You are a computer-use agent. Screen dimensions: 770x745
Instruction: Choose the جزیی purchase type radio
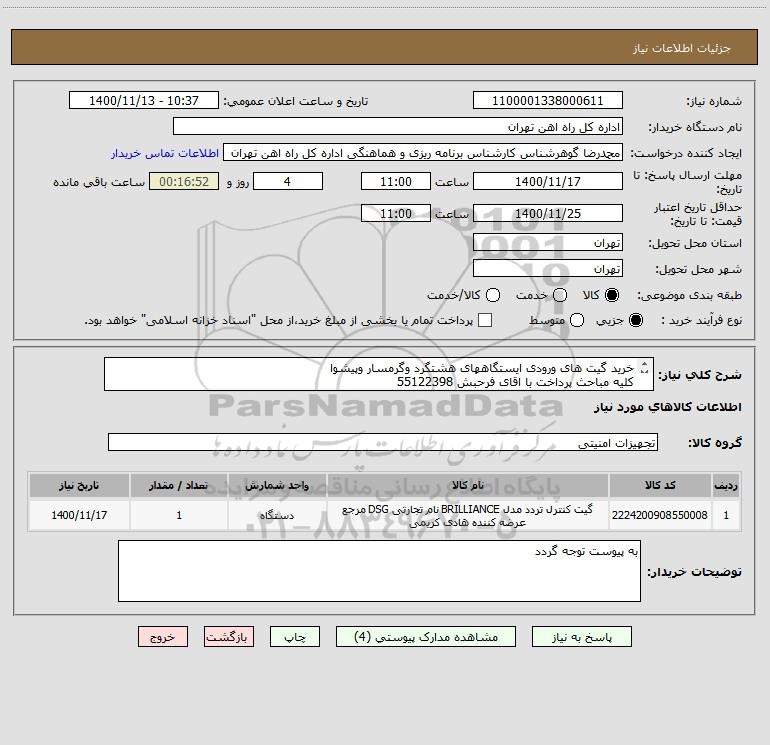coord(636,320)
